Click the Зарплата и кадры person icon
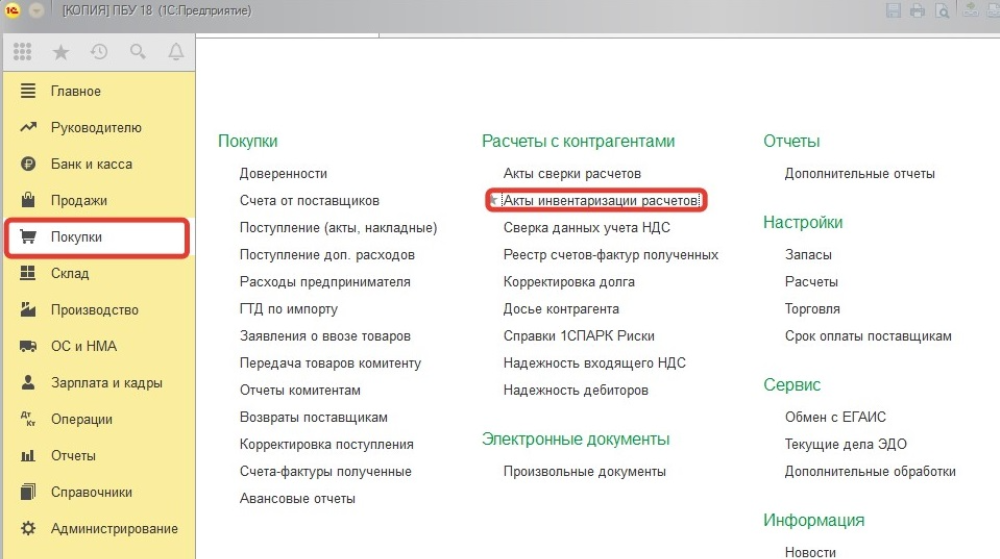Screen dimensions: 1000x559 (28, 382)
